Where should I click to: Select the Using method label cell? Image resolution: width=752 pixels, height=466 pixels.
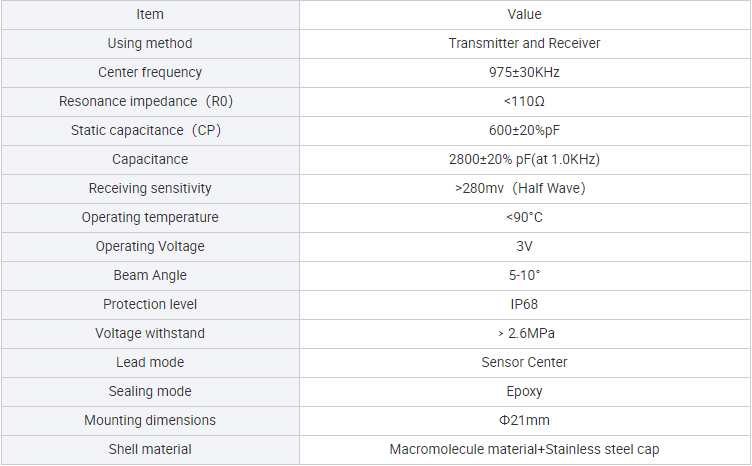point(150,44)
